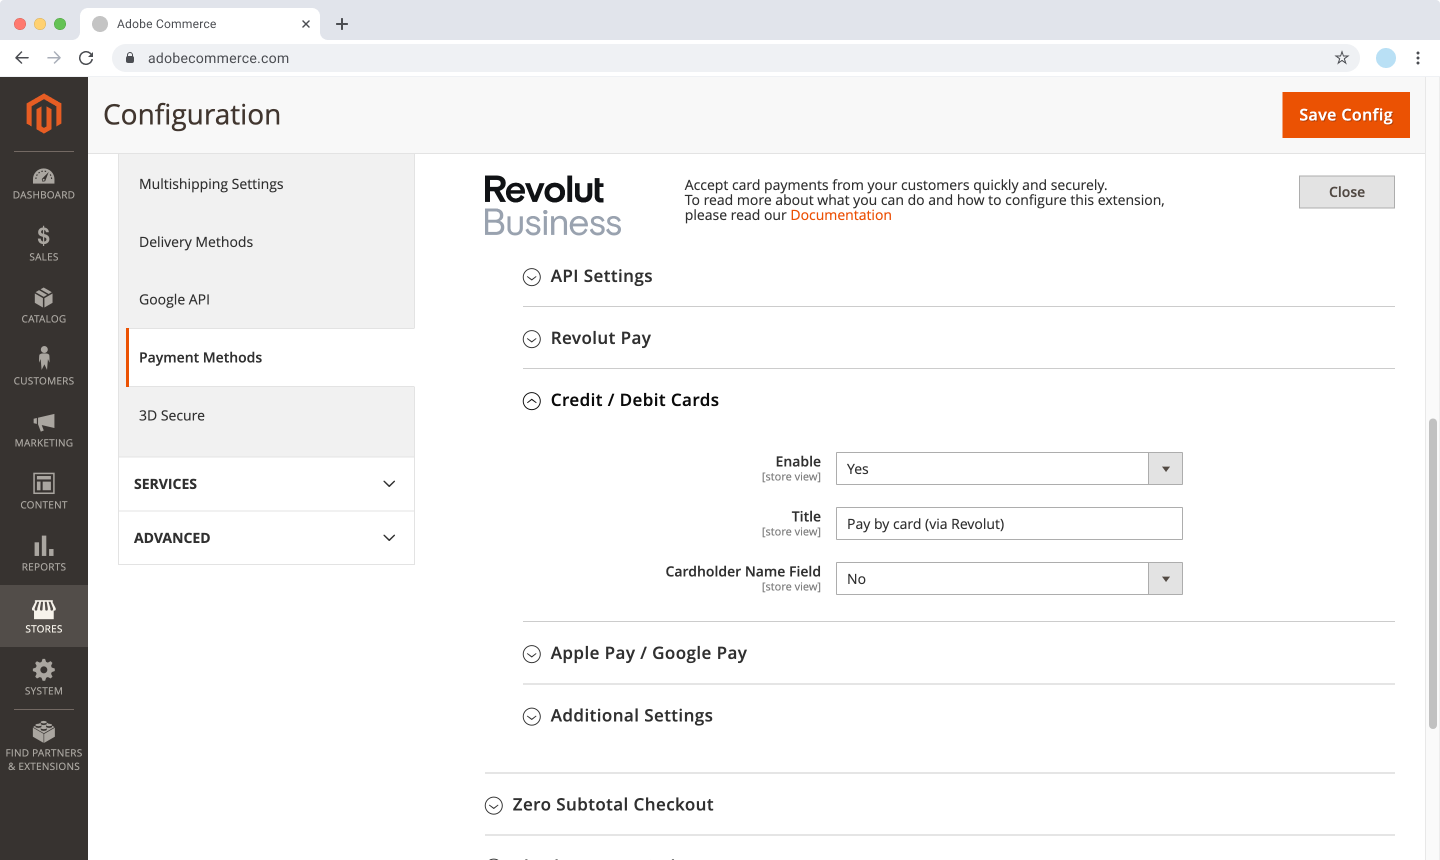1440x860 pixels.
Task: Click the Configuration page heading
Action: [192, 115]
